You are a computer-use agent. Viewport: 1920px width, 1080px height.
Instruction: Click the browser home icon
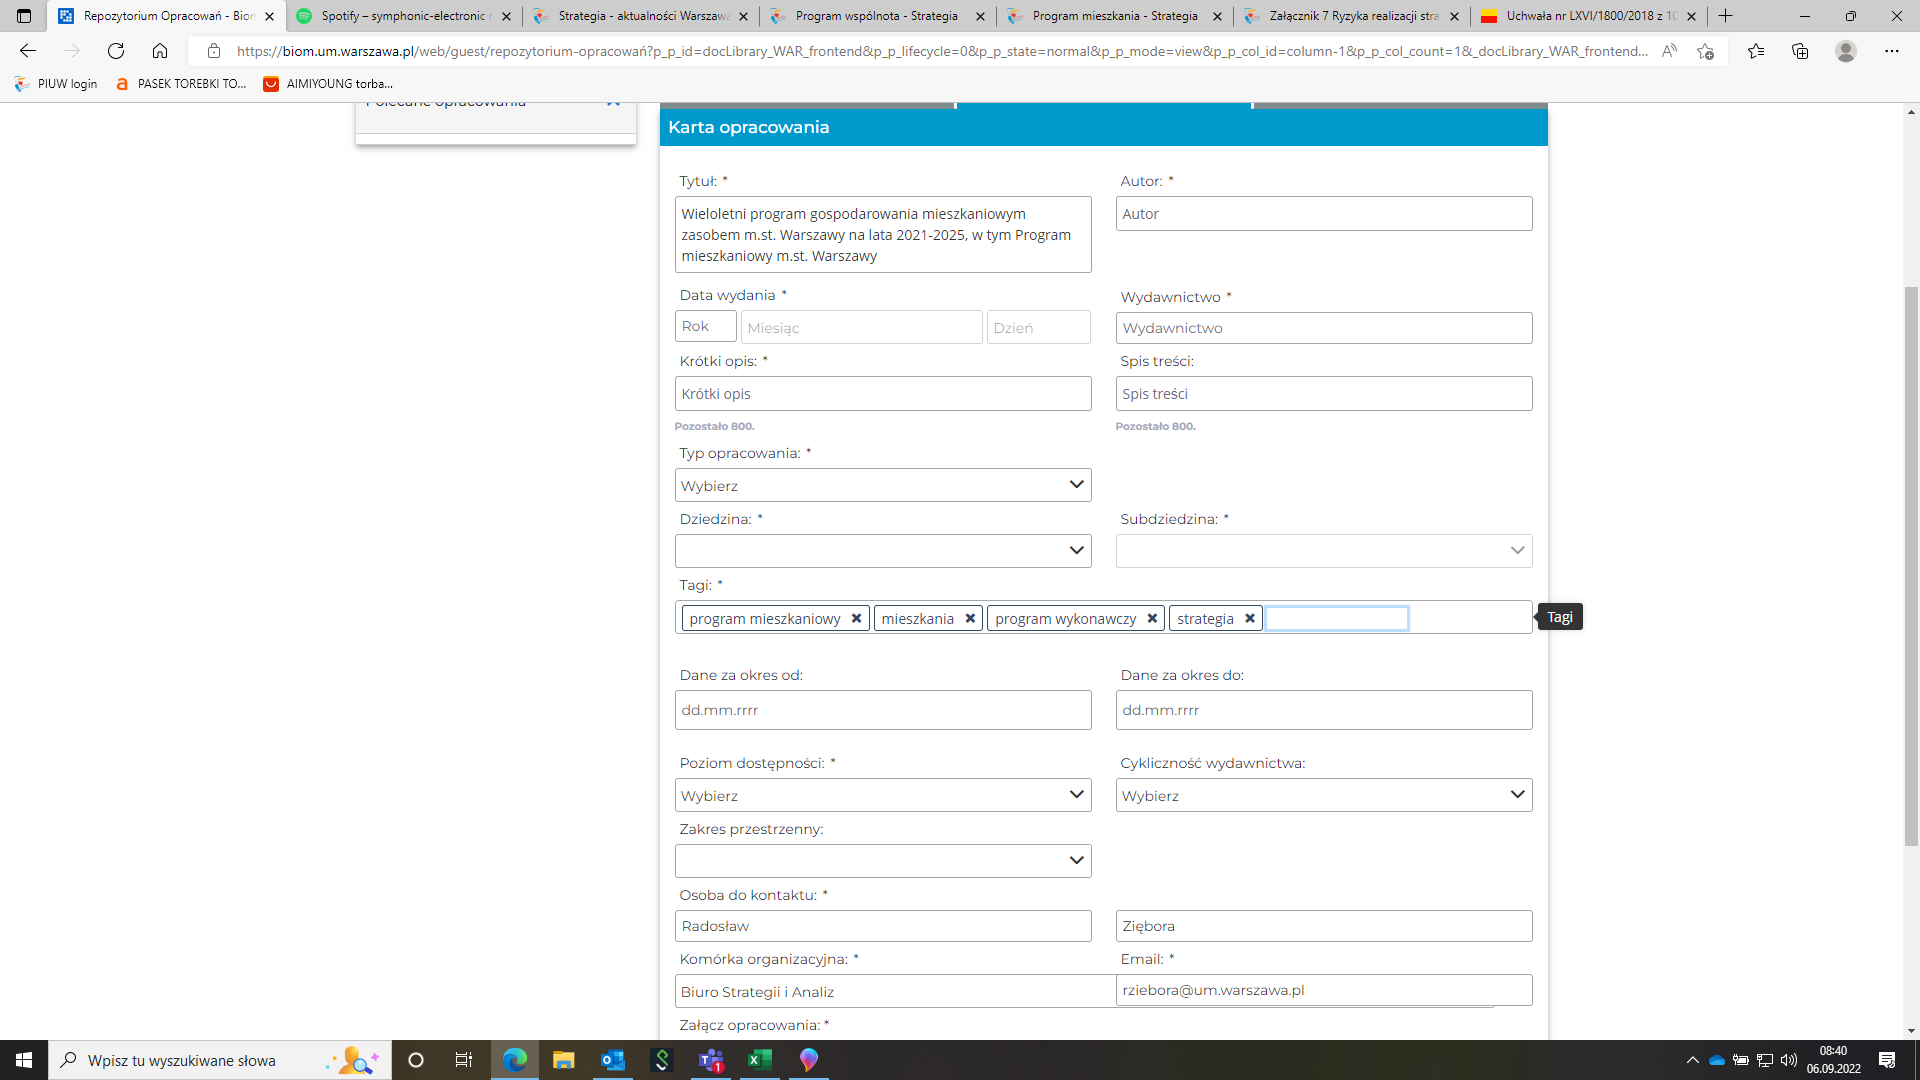(160, 51)
